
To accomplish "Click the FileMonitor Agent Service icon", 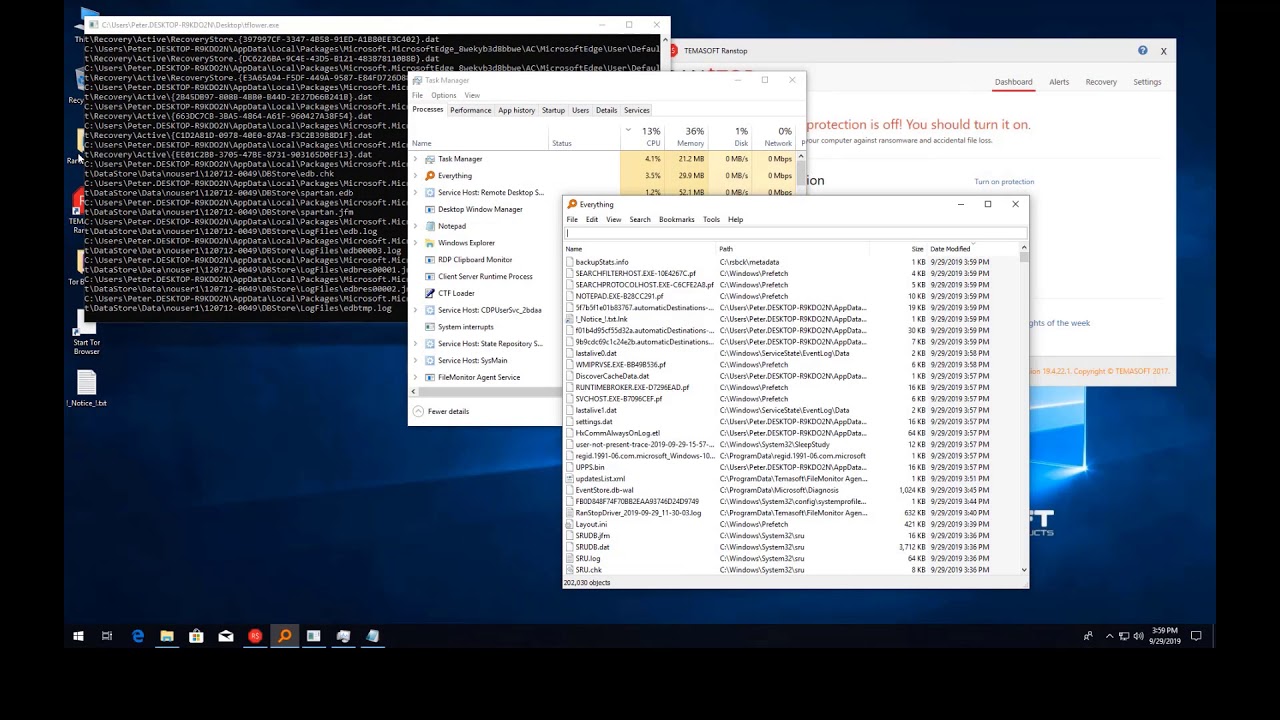I will point(430,377).
